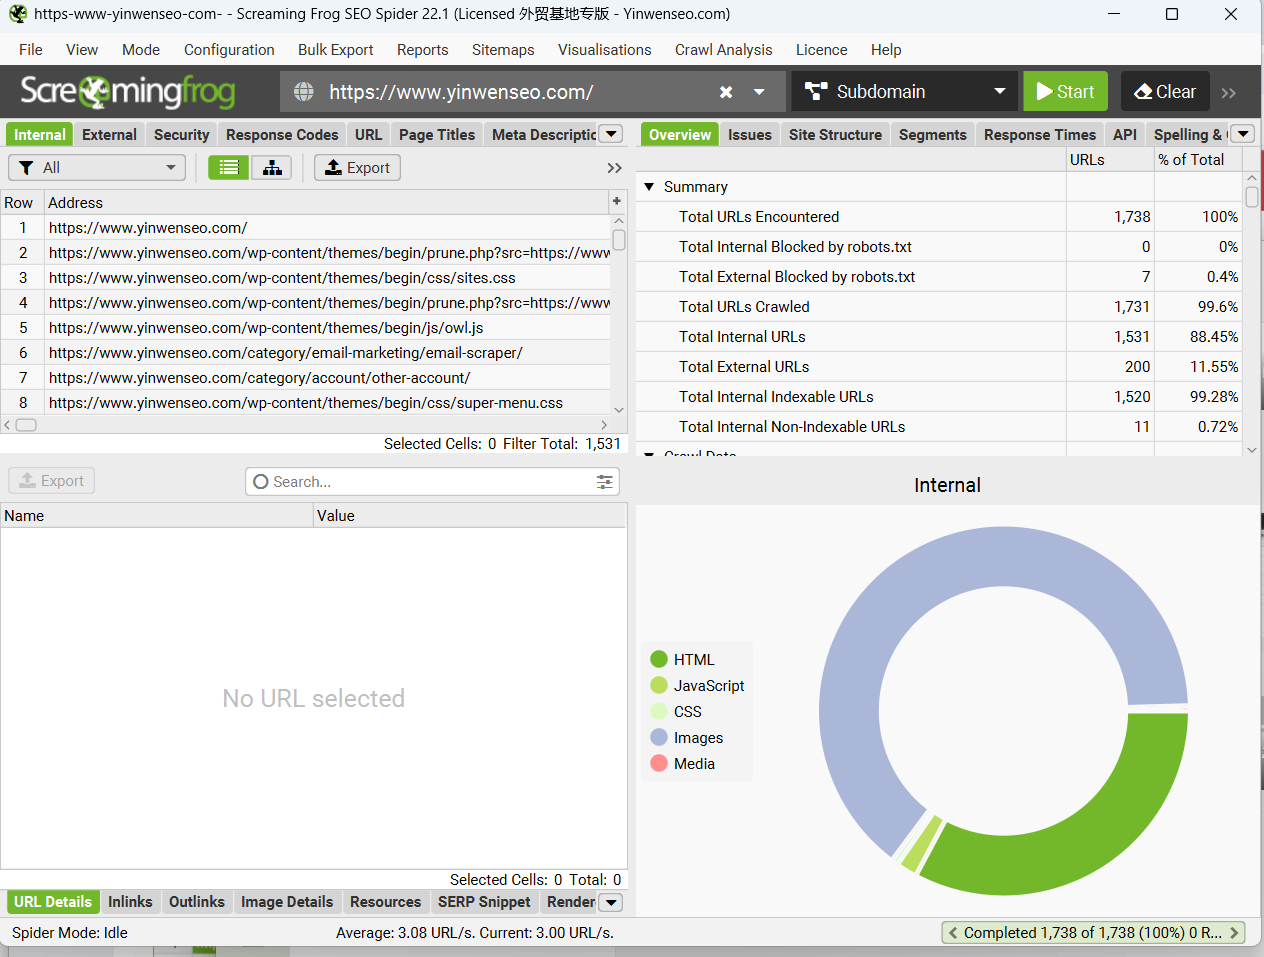The width and height of the screenshot is (1264, 957).
Task: Click the overview pane's vertical scrollbar
Action: (1252, 196)
